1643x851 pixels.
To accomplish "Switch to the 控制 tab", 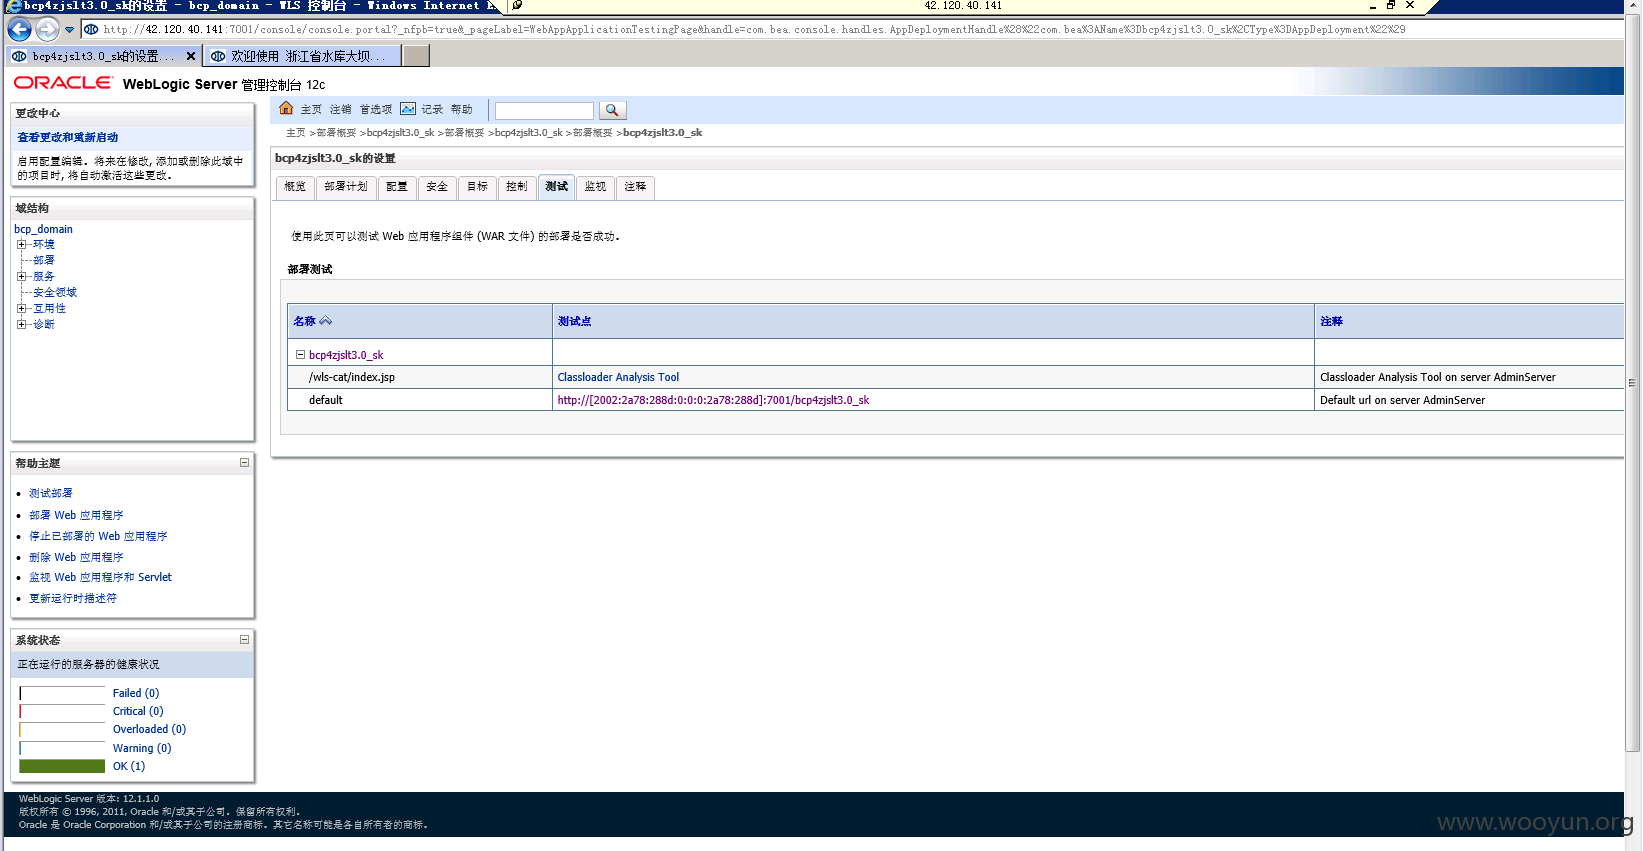I will coord(516,187).
